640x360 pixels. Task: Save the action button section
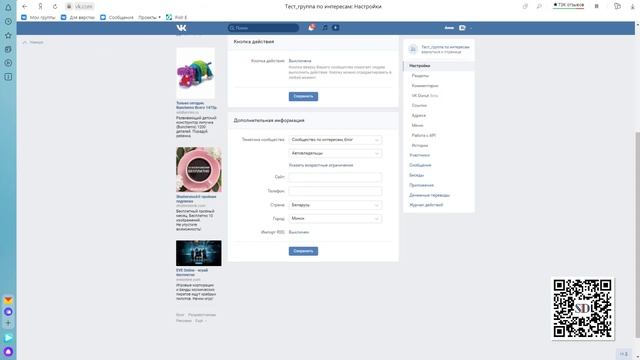[x=303, y=96]
